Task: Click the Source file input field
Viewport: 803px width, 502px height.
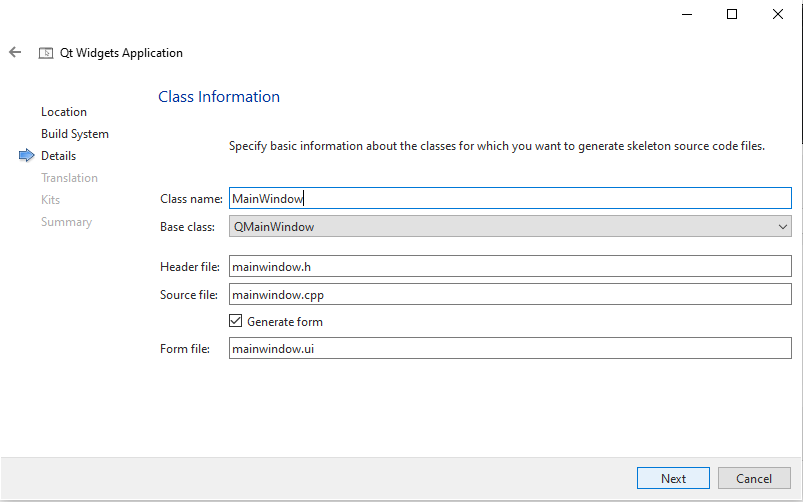Action: coord(510,295)
